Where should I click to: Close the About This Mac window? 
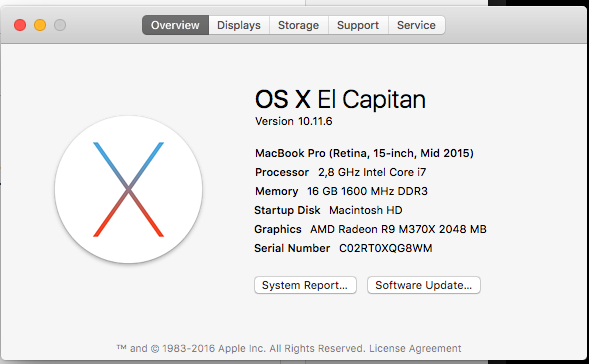[20, 25]
